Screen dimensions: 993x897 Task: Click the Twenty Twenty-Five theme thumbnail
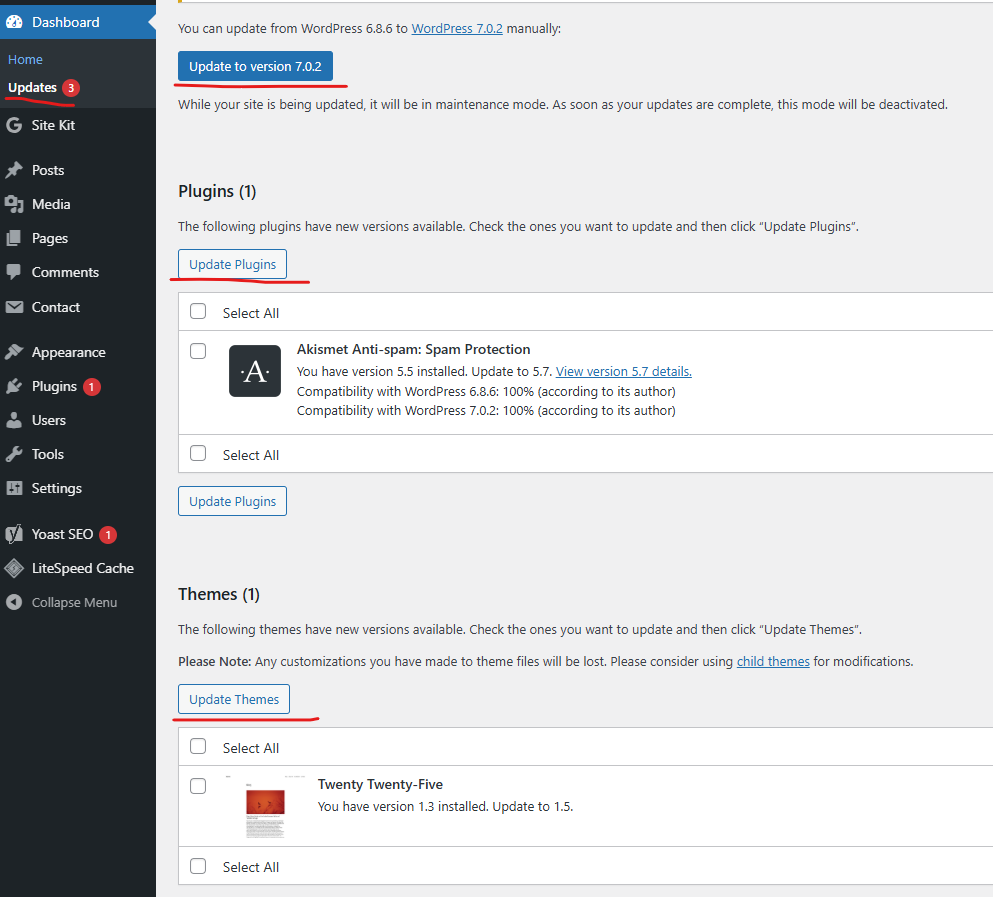tap(265, 807)
